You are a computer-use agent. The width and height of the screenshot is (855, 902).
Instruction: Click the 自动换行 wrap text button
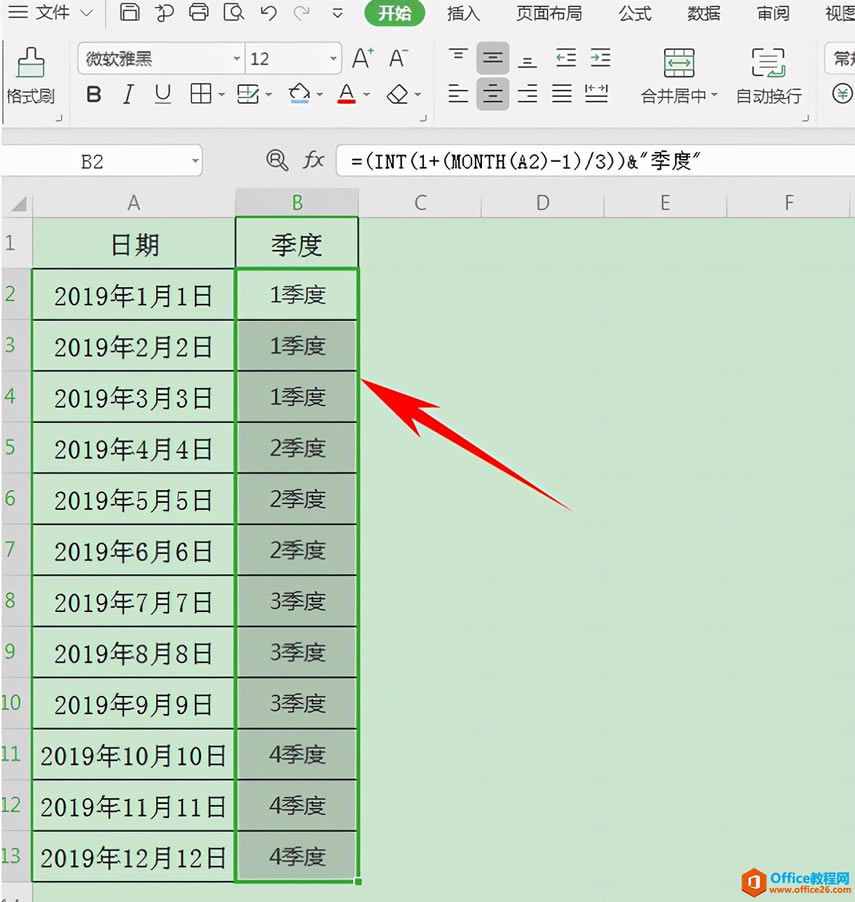tap(769, 76)
